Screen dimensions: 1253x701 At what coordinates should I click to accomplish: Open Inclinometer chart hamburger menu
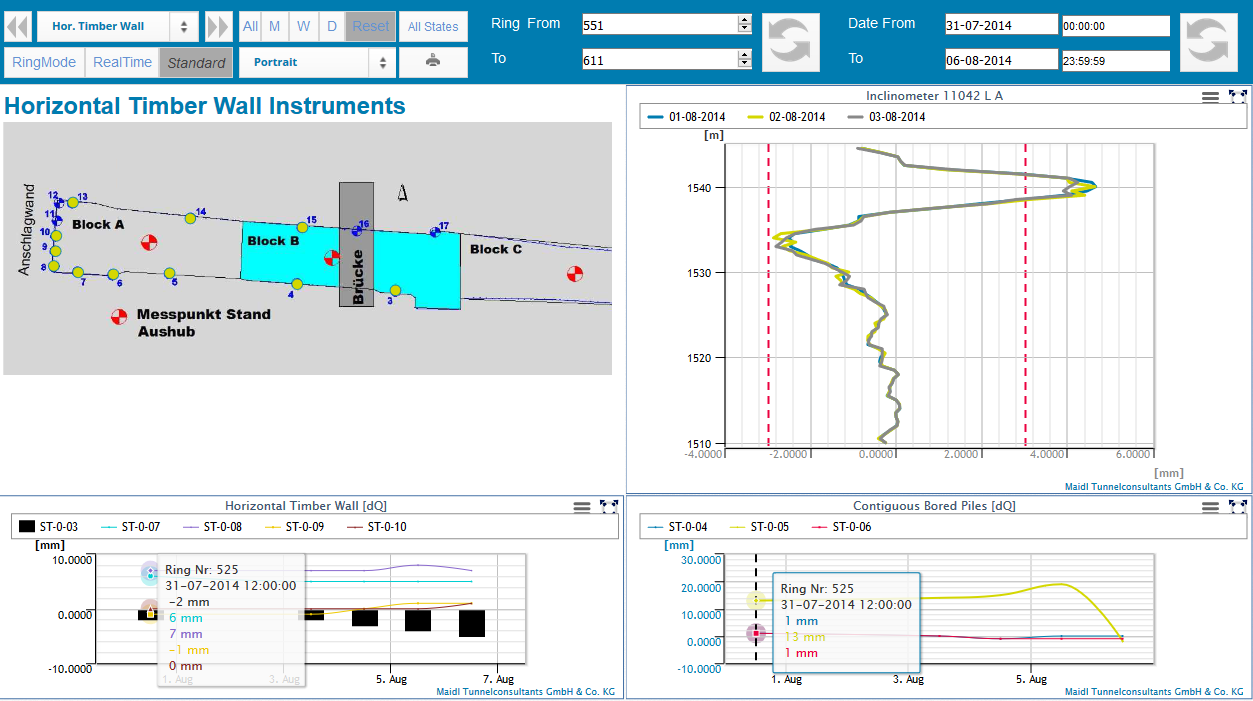coord(1210,97)
